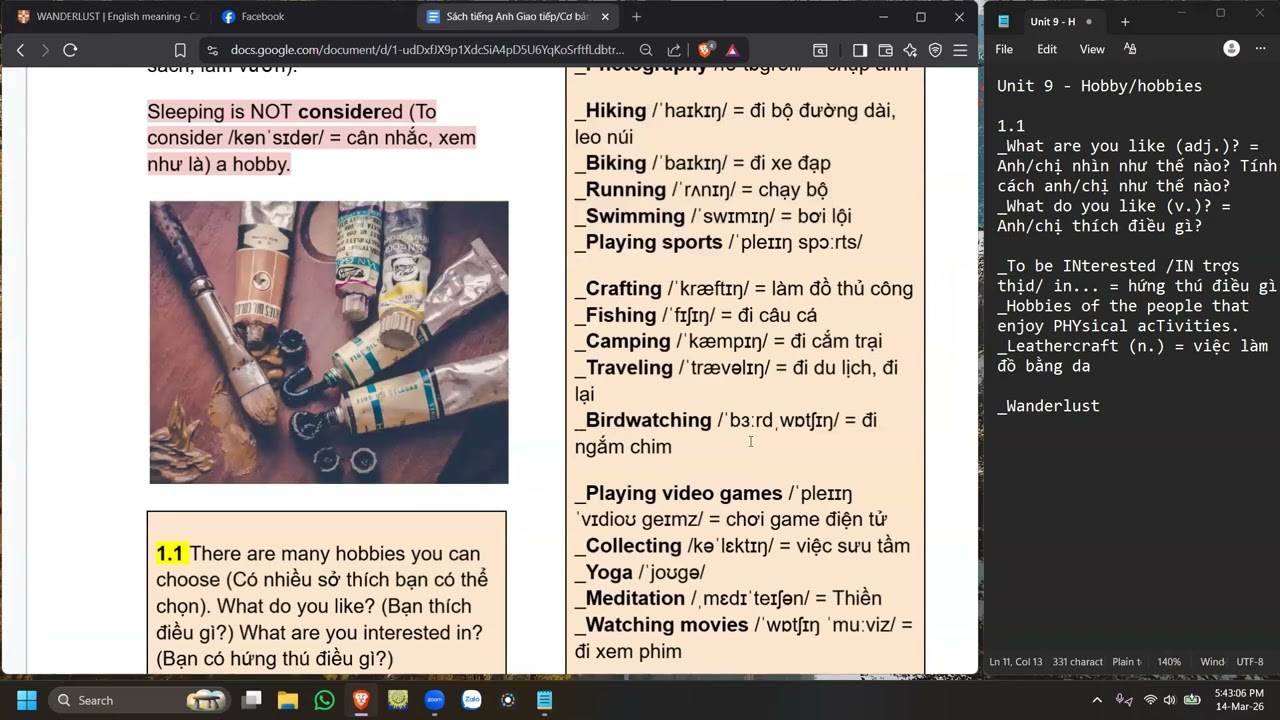Click the word Birdwatching in the document
Screen dimensions: 1280x720
[x=648, y=421]
